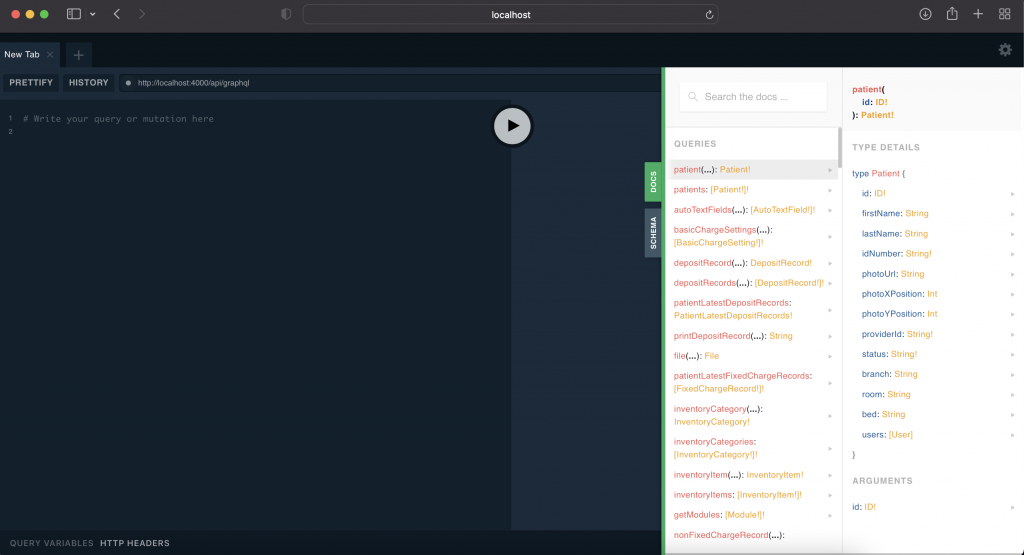Click the queries list scrollbar

tap(839, 148)
